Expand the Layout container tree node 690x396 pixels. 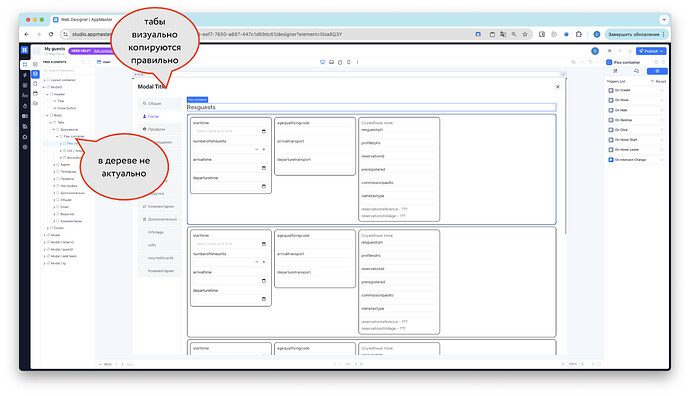coord(44,80)
